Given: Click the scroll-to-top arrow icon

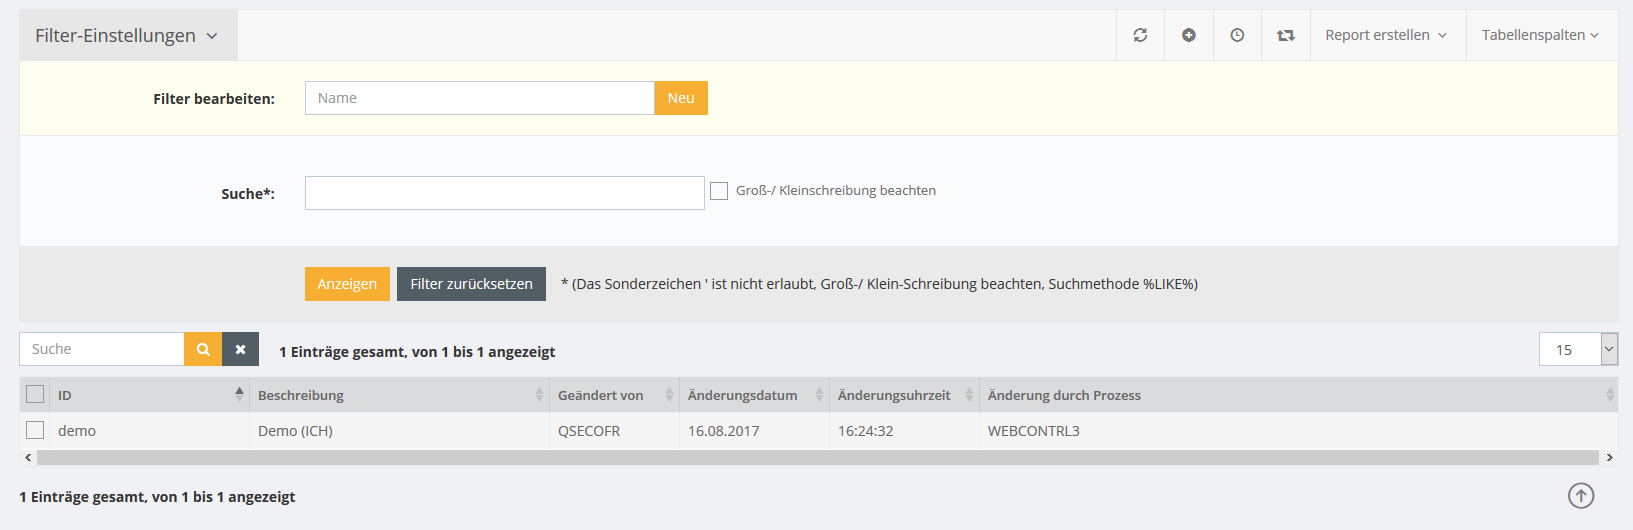Looking at the screenshot, I should point(1581,496).
